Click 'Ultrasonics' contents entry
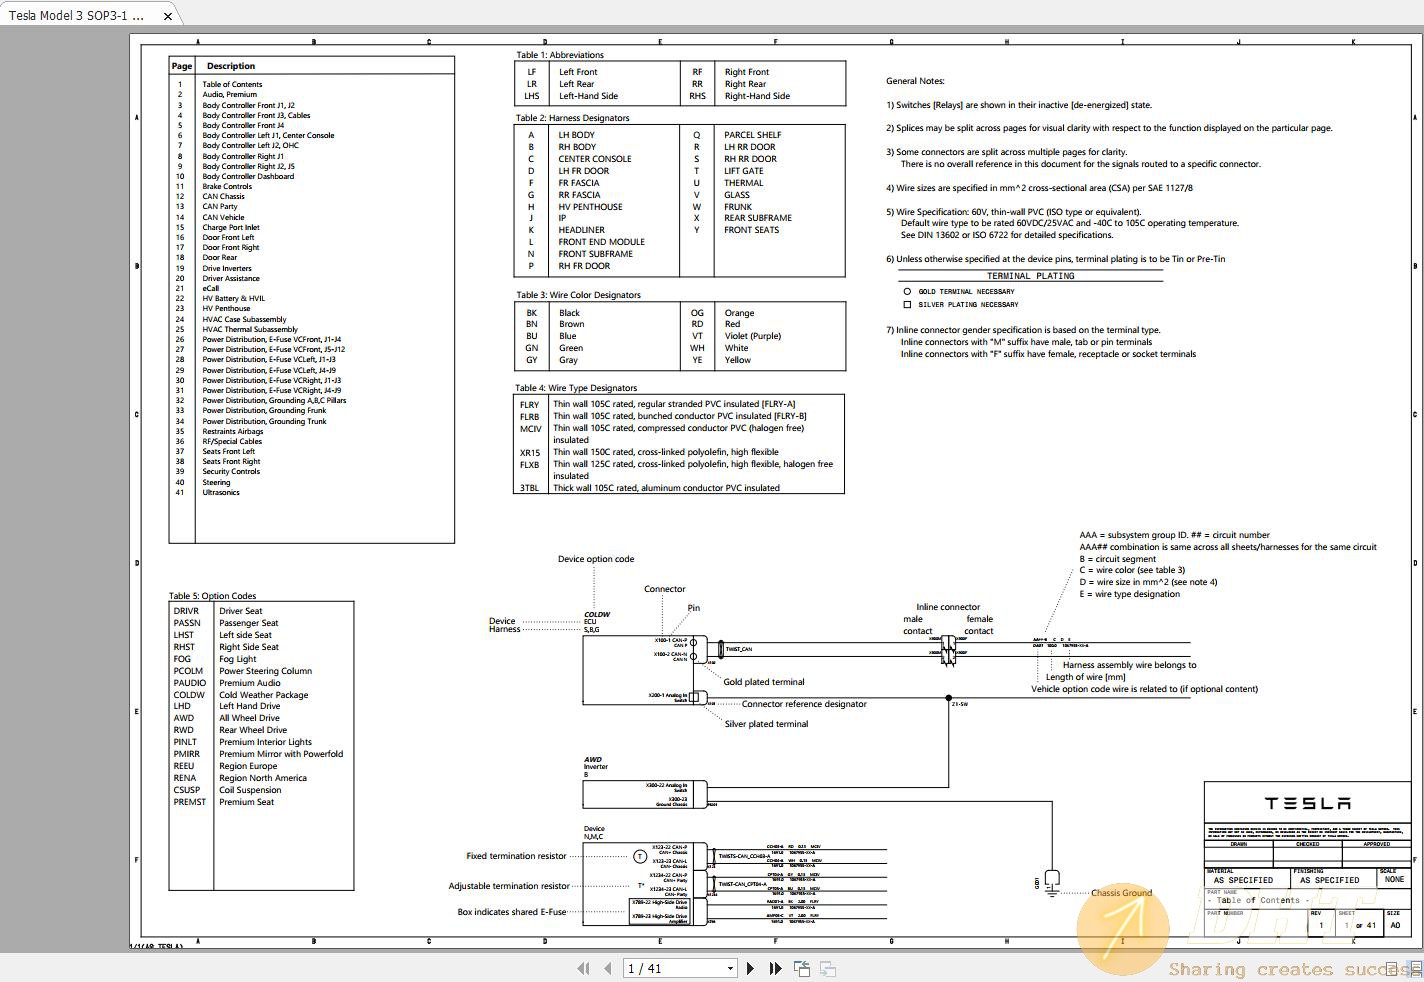Screen dimensions: 1424x982 pos(221,492)
